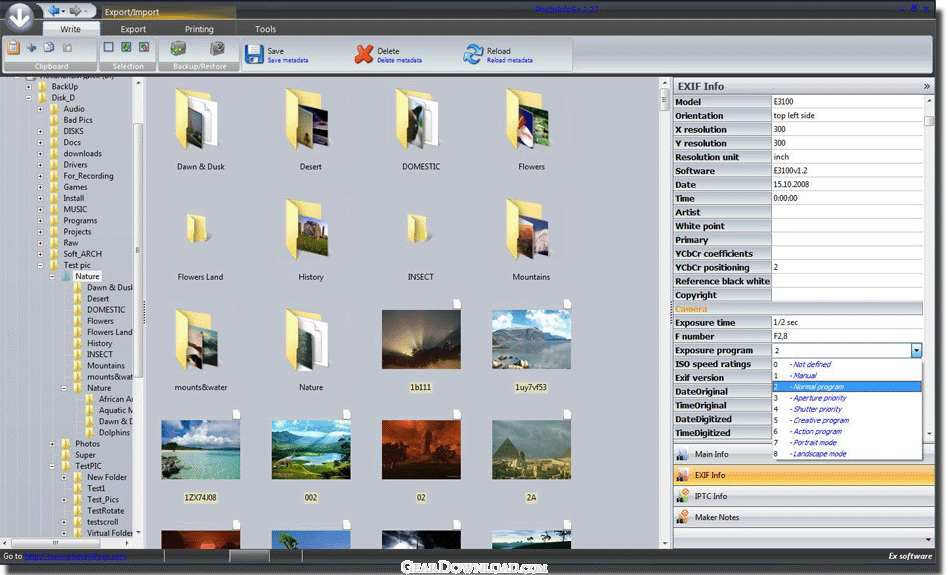Collapse the Test pic tree node

[41, 265]
